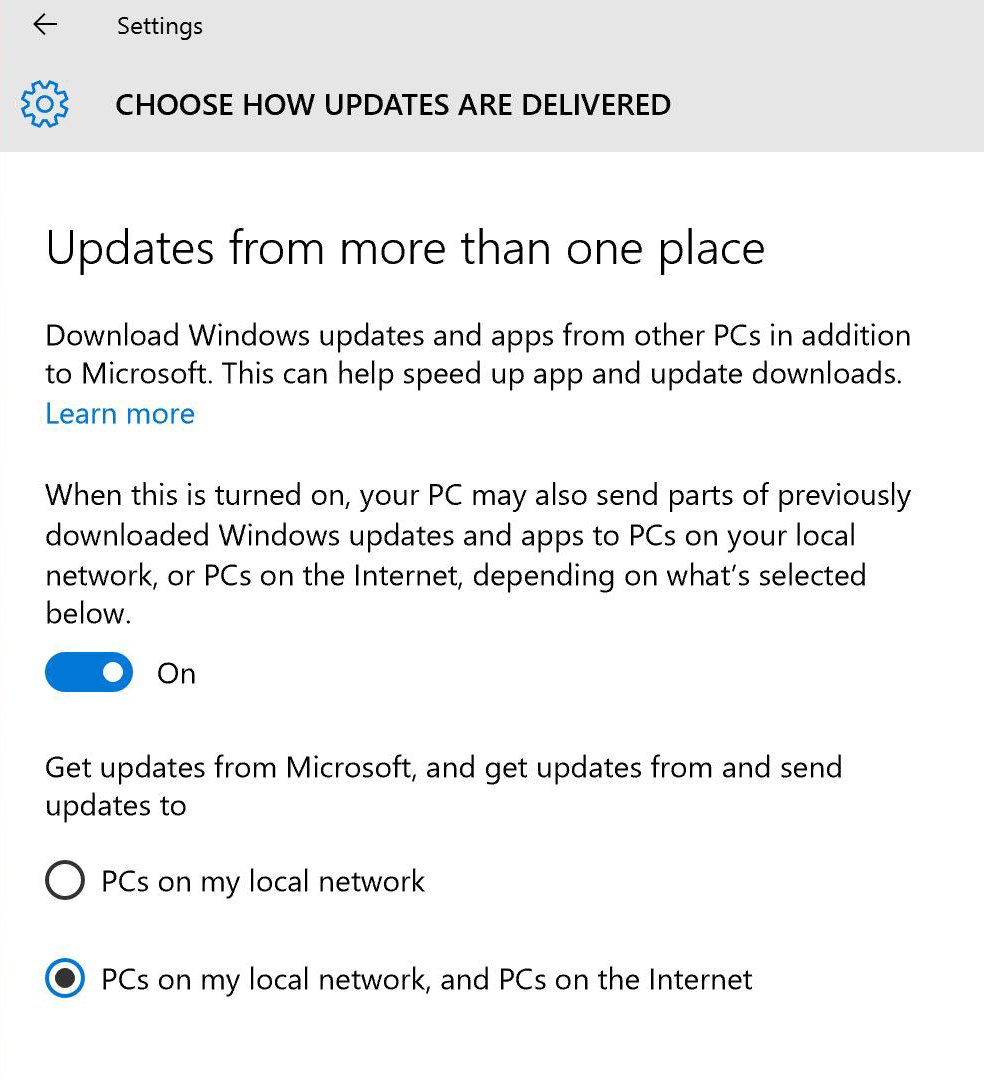This screenshot has width=984, height=1080.
Task: Click Learn more about update downloads
Action: (x=119, y=413)
